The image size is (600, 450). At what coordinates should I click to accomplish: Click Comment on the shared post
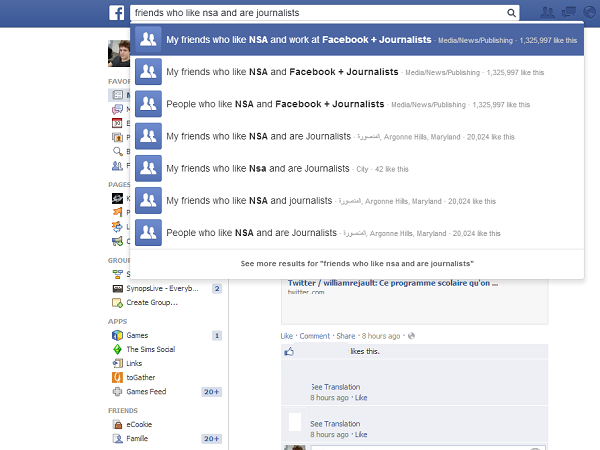(315, 336)
